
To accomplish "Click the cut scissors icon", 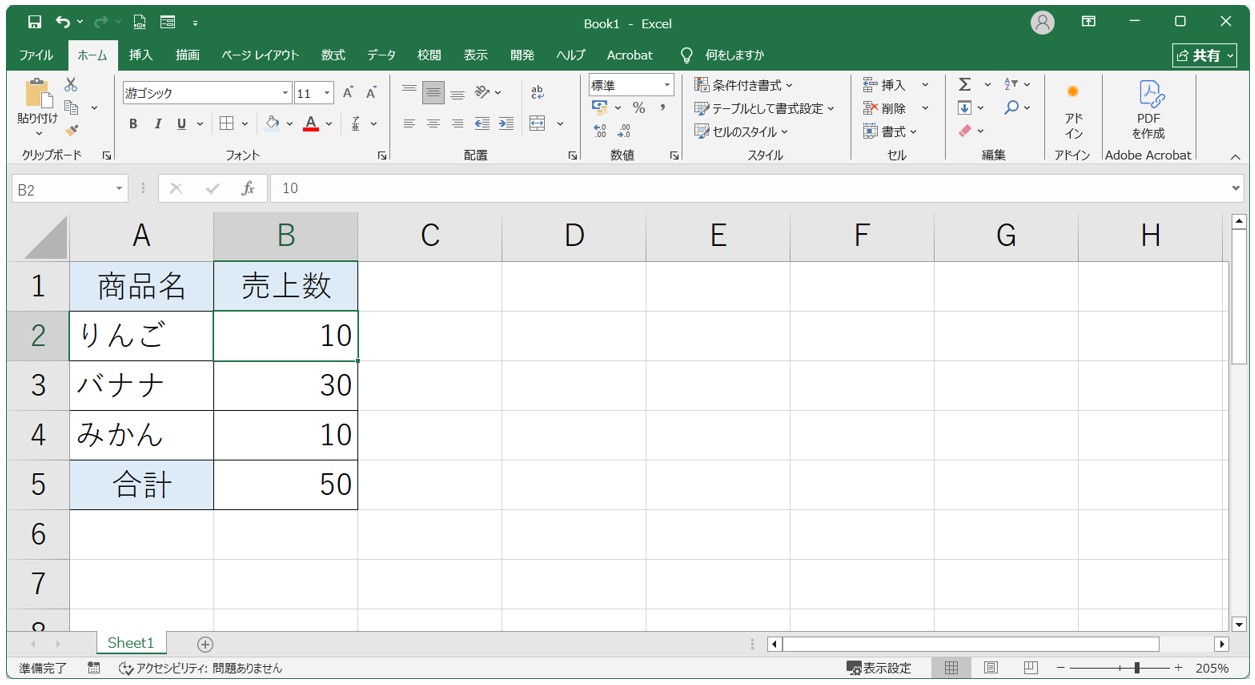I will tap(71, 86).
